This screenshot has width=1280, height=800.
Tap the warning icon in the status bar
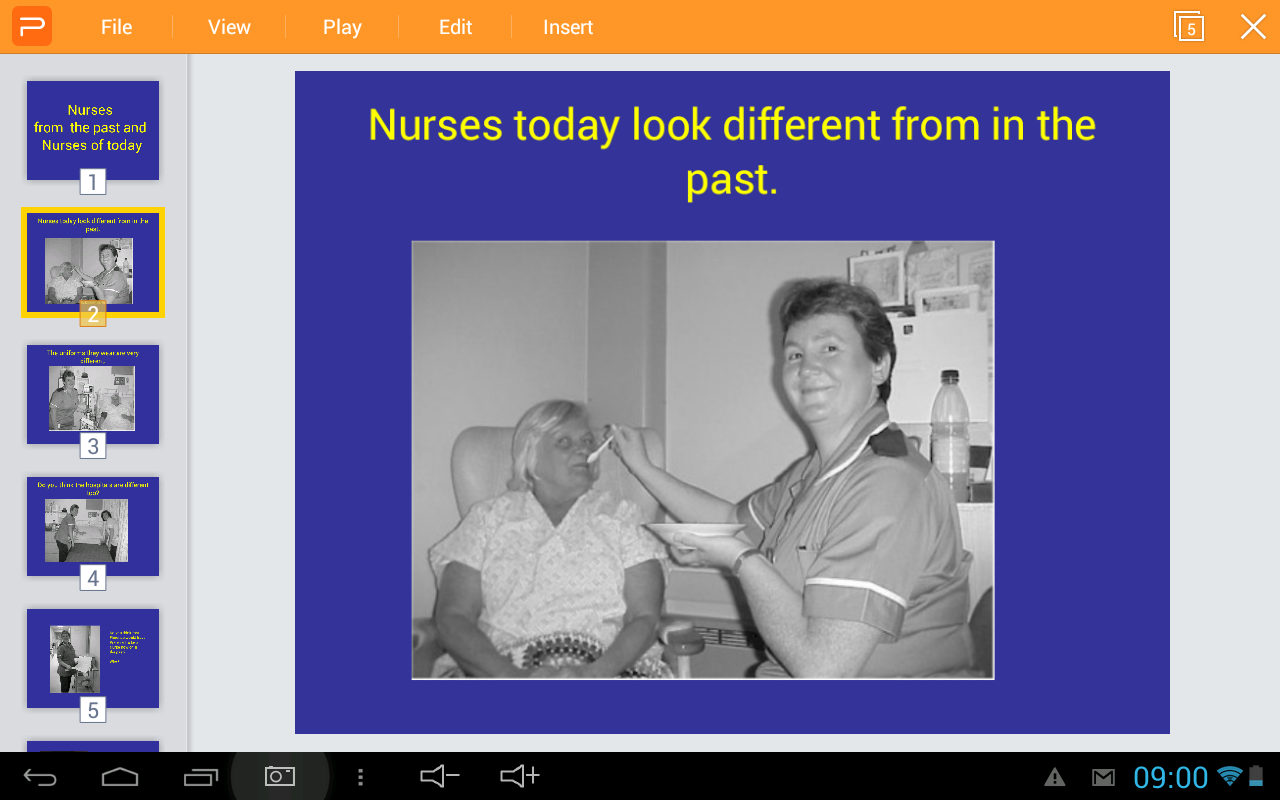coord(1055,776)
